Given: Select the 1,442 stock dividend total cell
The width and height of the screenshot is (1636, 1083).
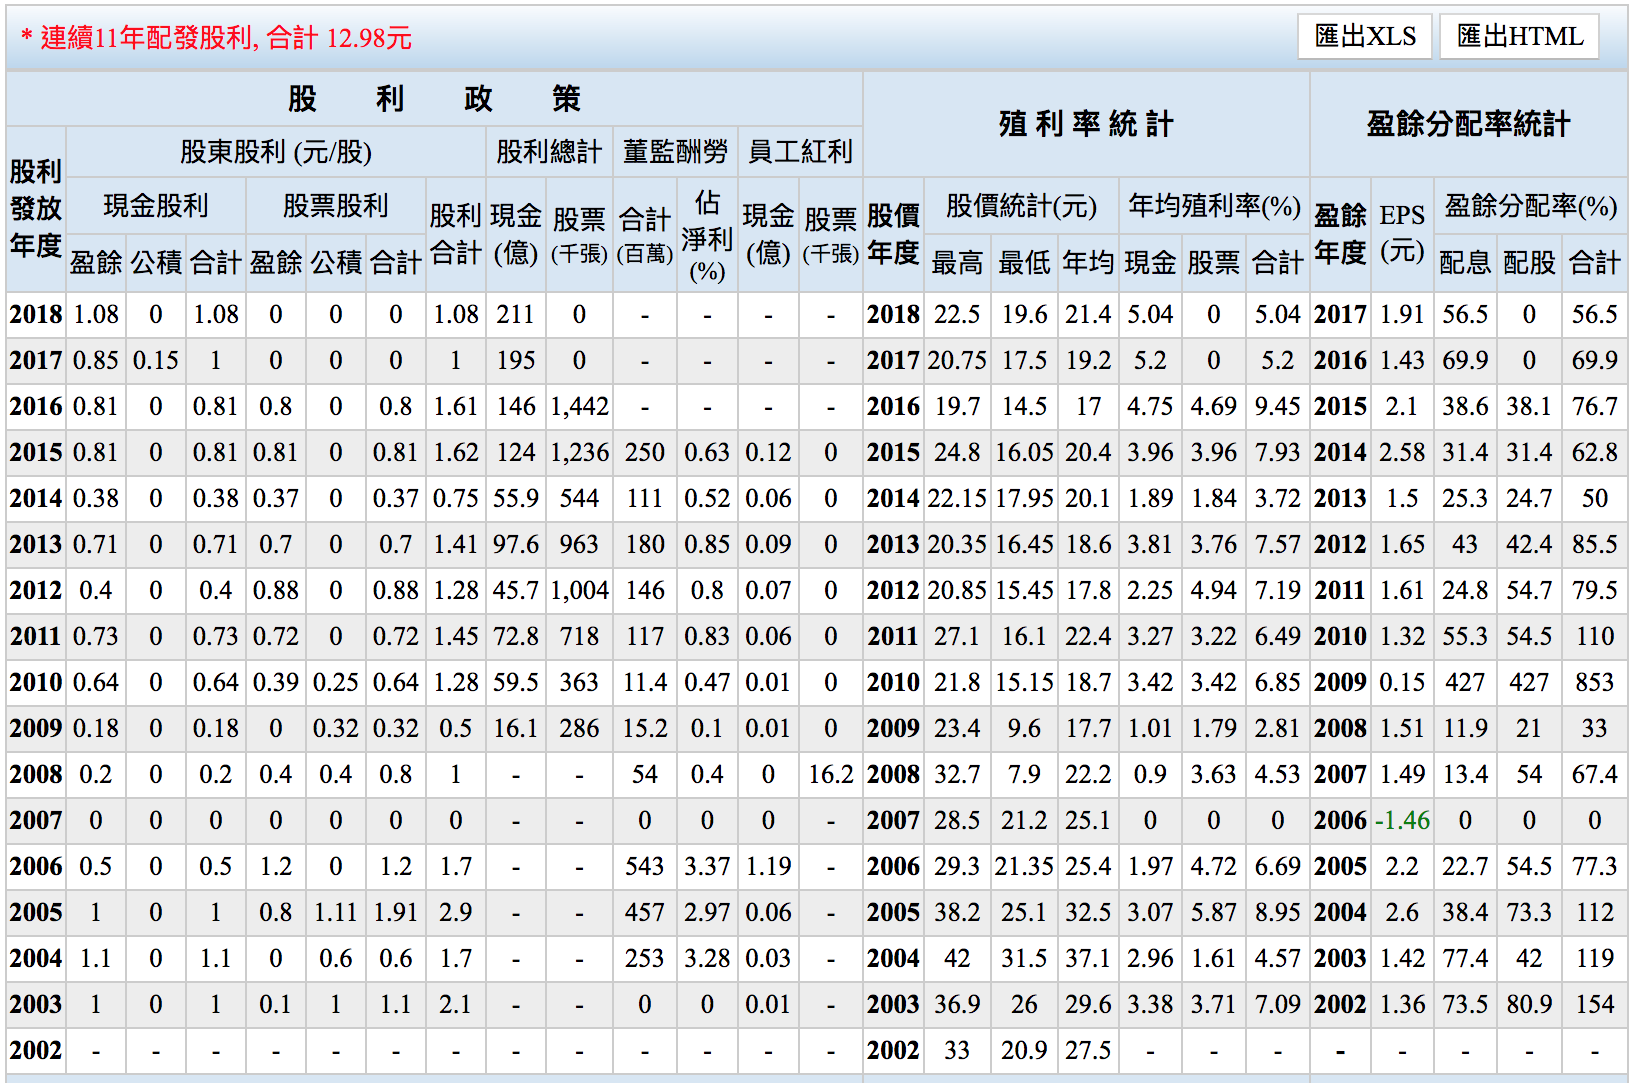Looking at the screenshot, I should click(579, 407).
